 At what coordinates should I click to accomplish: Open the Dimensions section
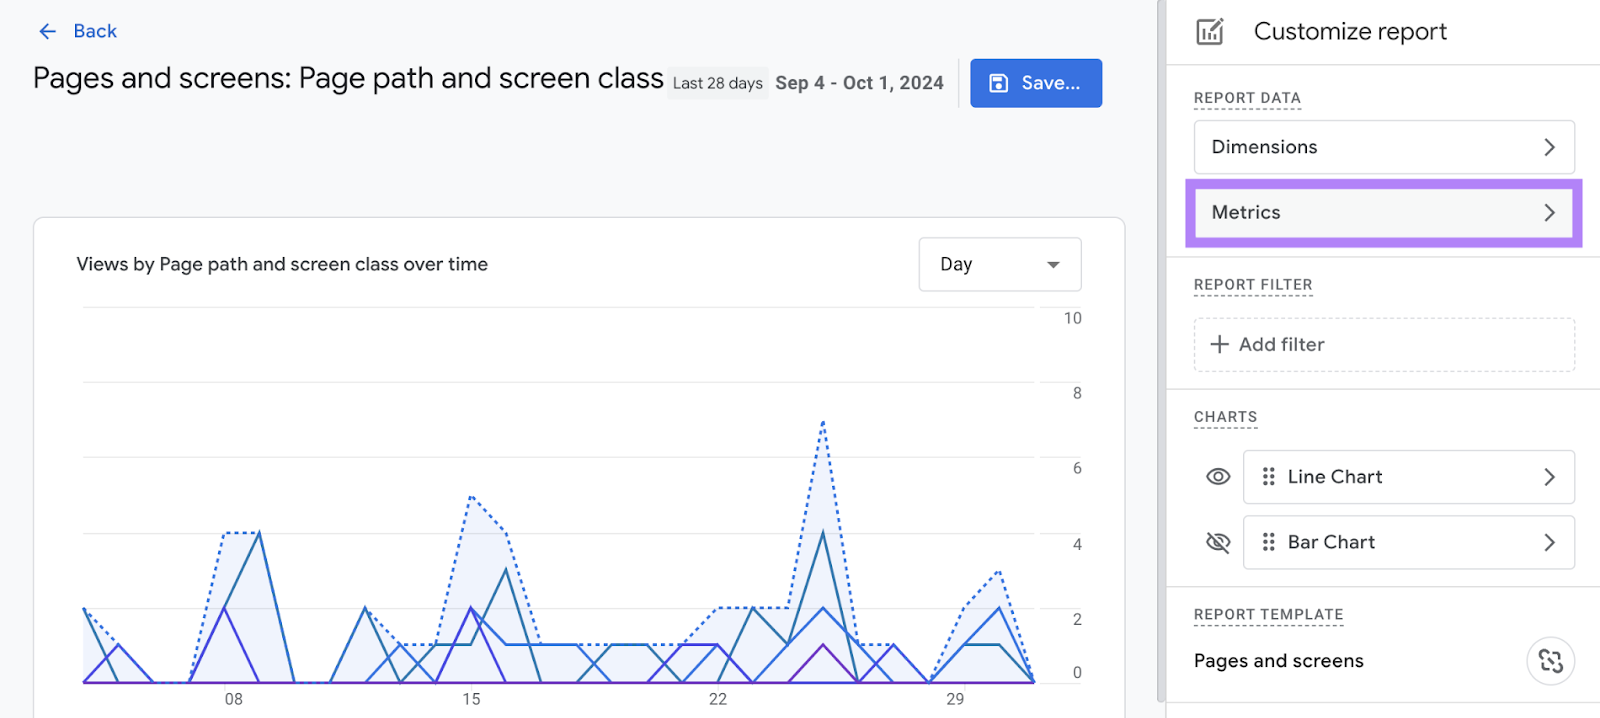pos(1384,147)
